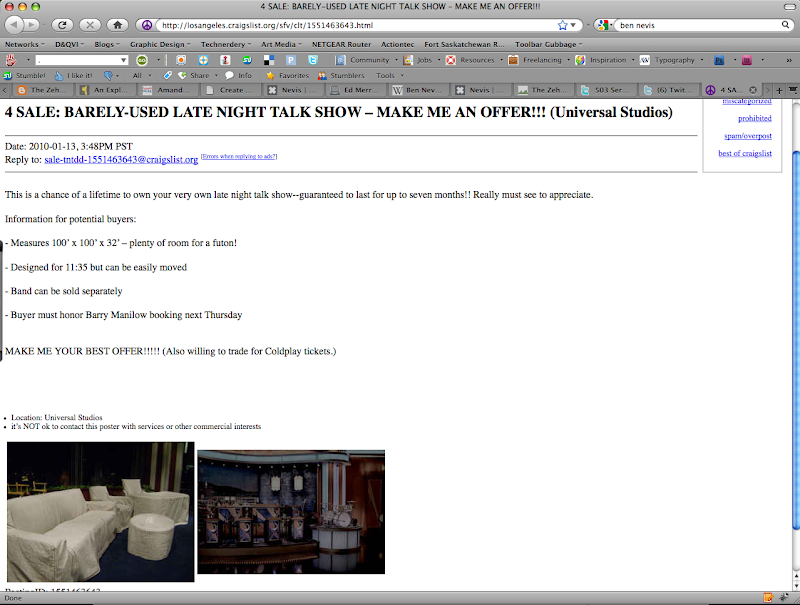Click the URL address field

pos(357,25)
